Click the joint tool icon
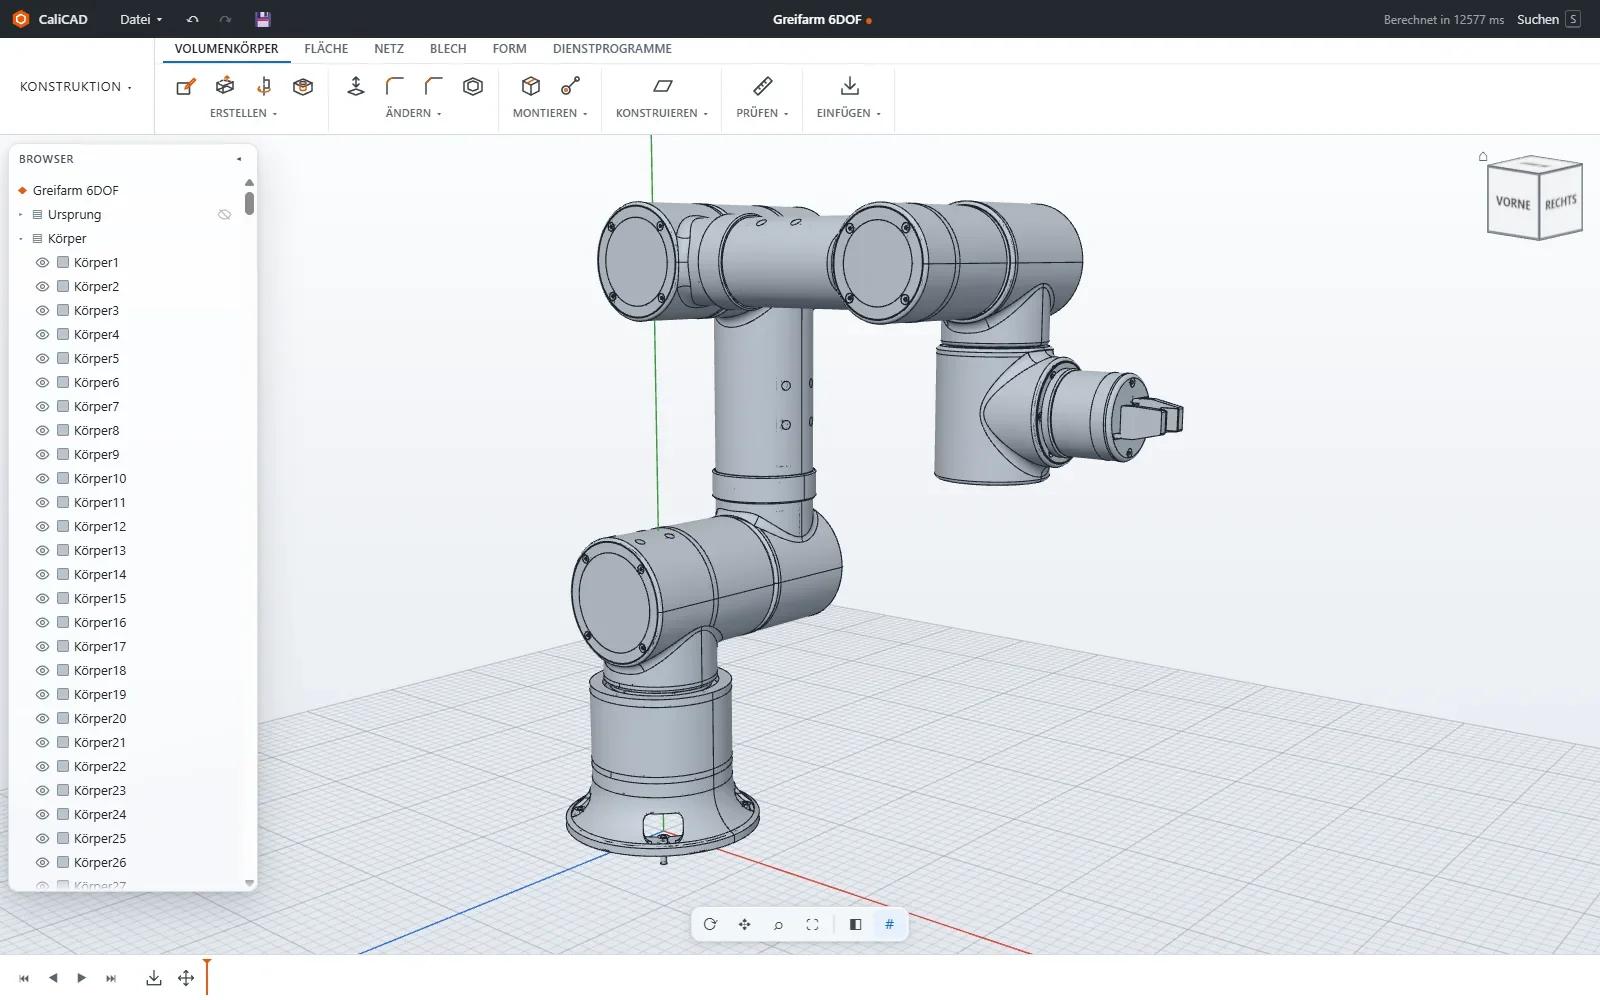 point(570,87)
